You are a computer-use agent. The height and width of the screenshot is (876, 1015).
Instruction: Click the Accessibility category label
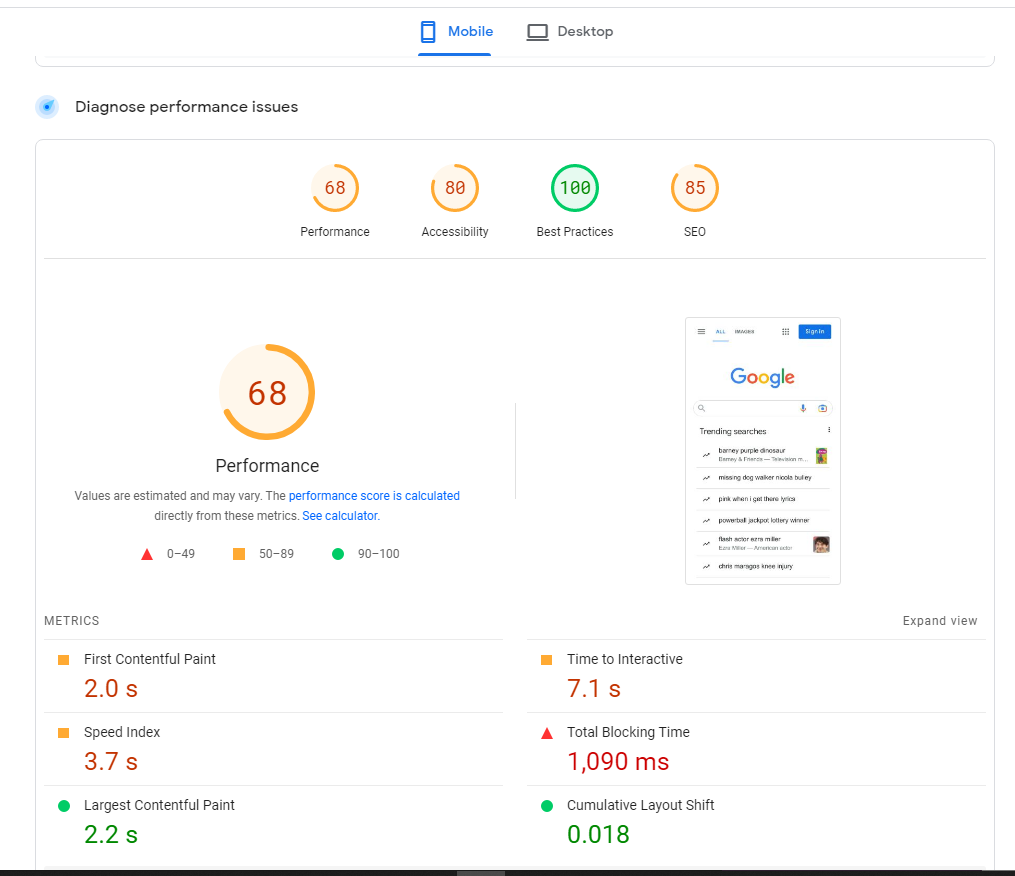point(455,232)
